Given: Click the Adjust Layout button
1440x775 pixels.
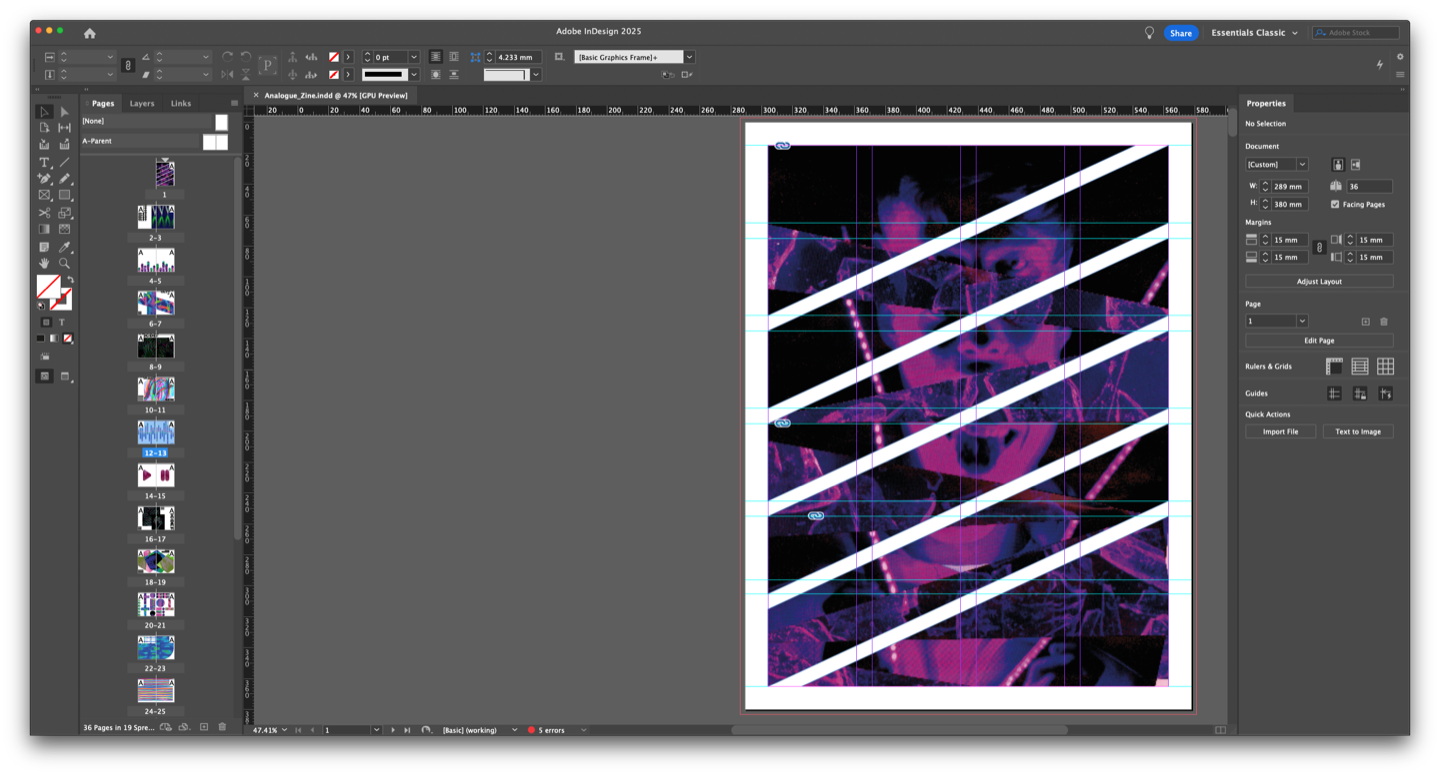Looking at the screenshot, I should pos(1319,282).
